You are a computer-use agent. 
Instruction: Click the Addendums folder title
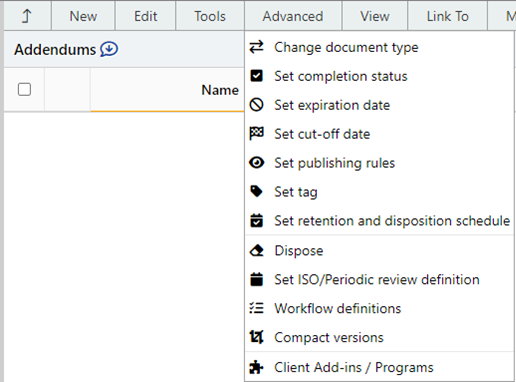click(55, 50)
